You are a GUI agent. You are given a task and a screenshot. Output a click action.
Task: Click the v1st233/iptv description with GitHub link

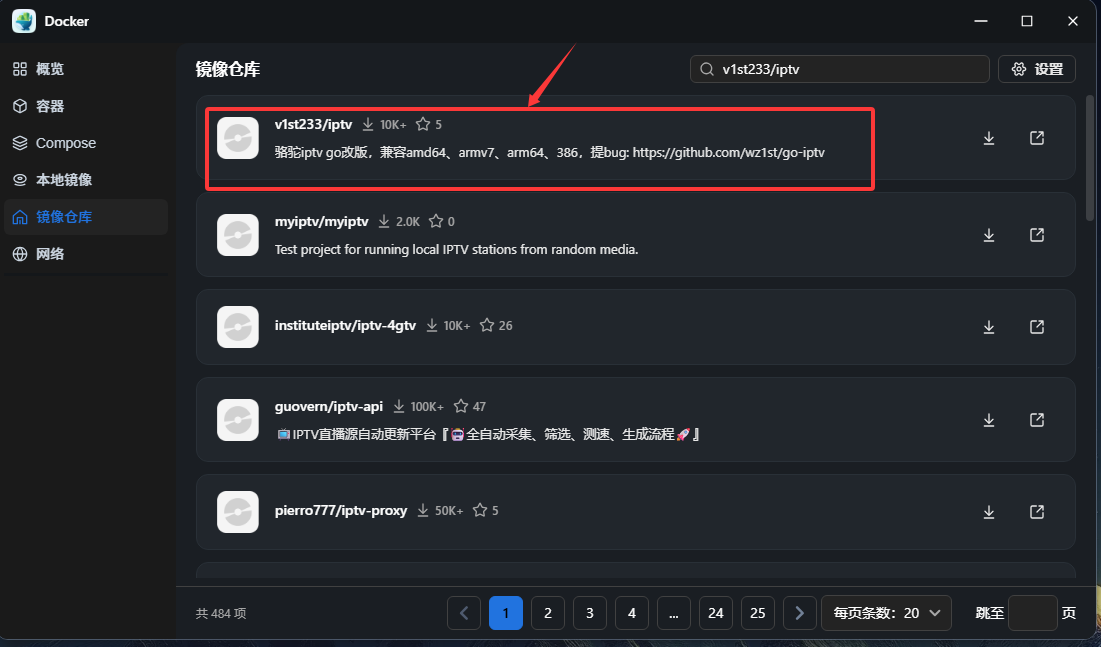pyautogui.click(x=550, y=152)
